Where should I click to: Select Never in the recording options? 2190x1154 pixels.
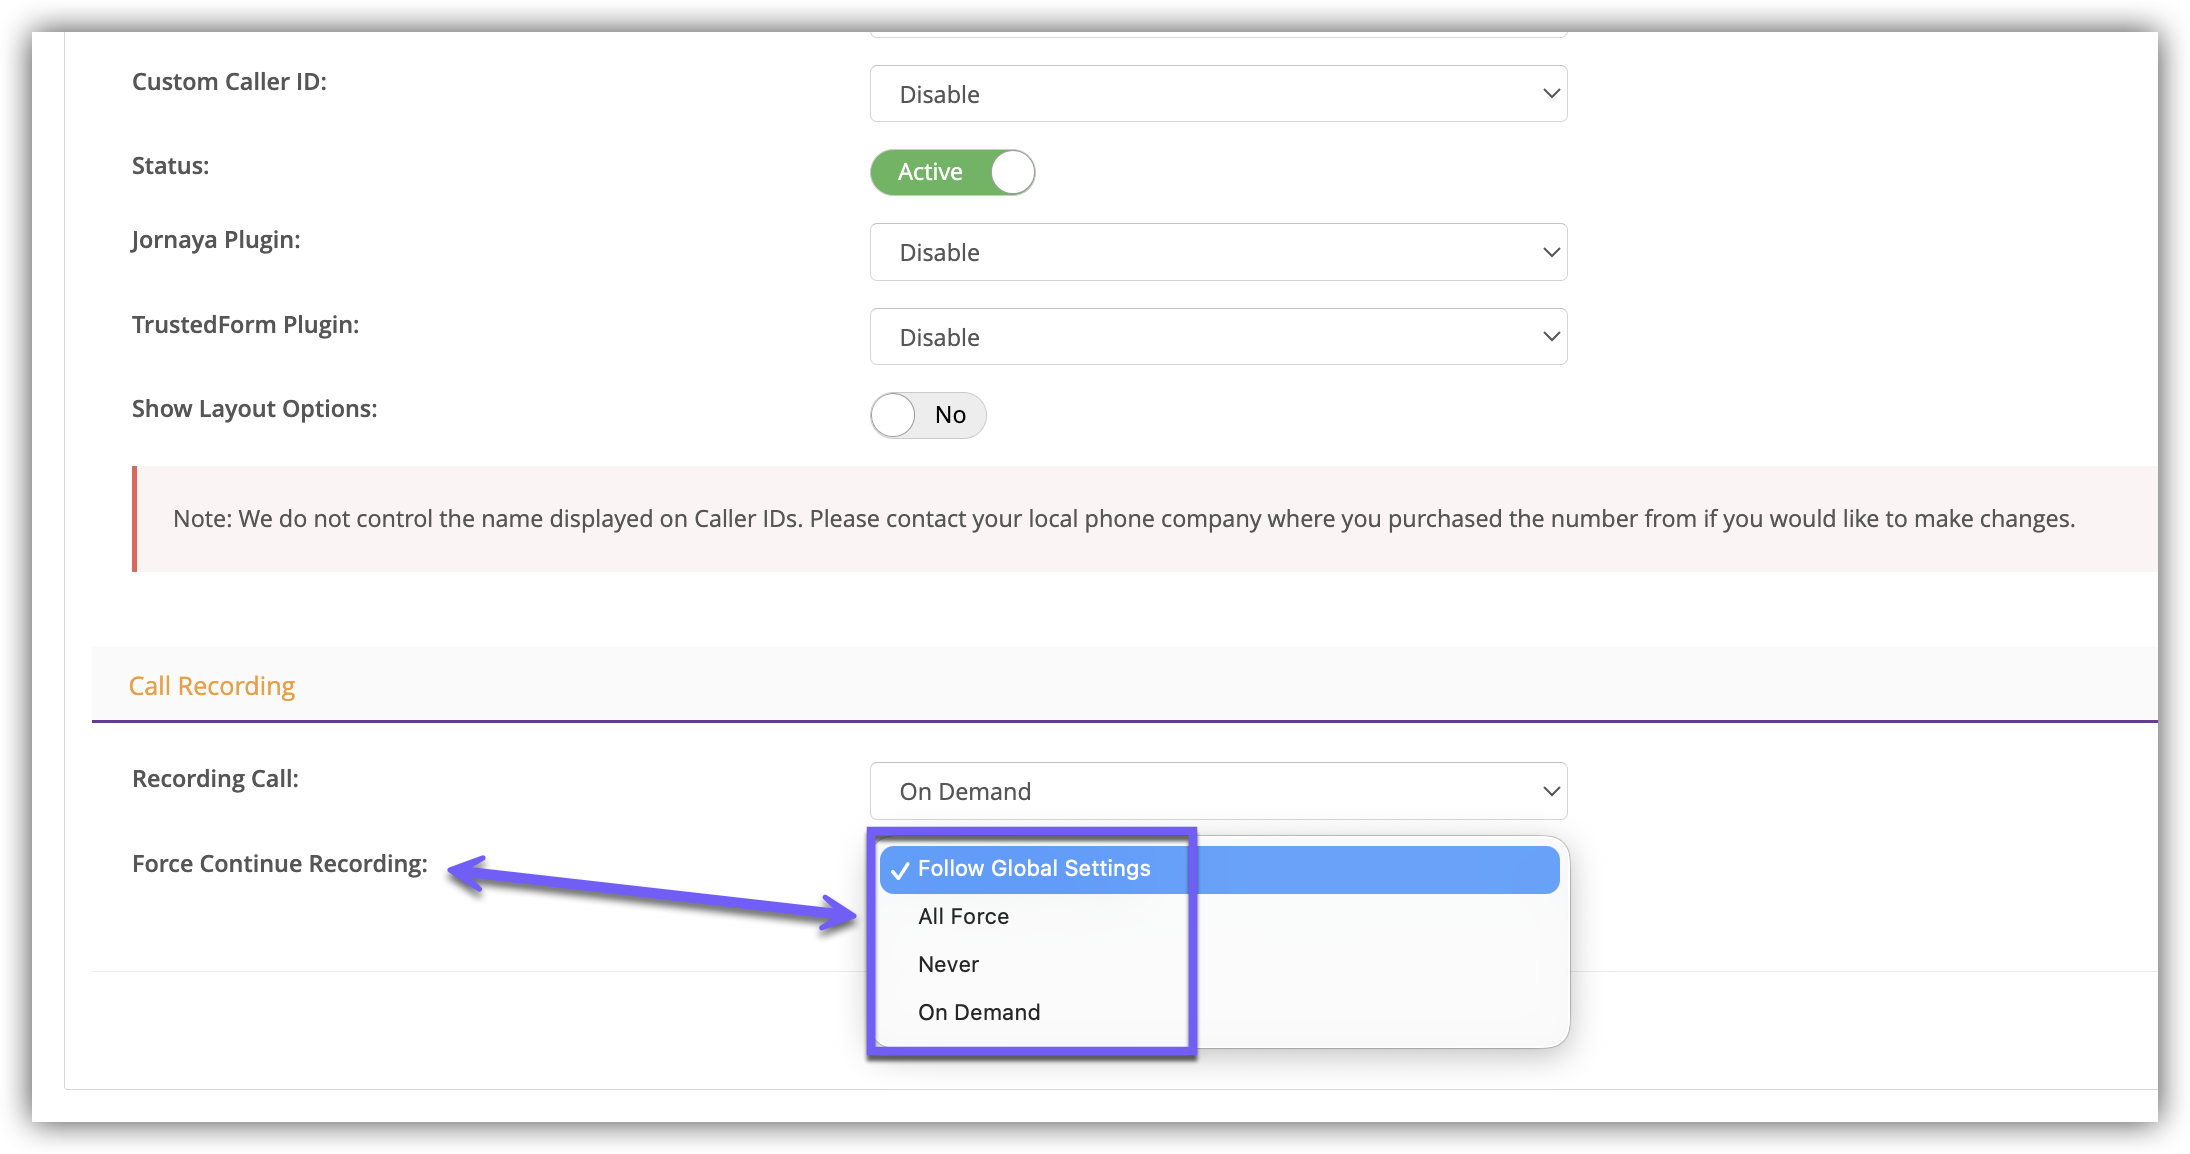click(x=948, y=965)
